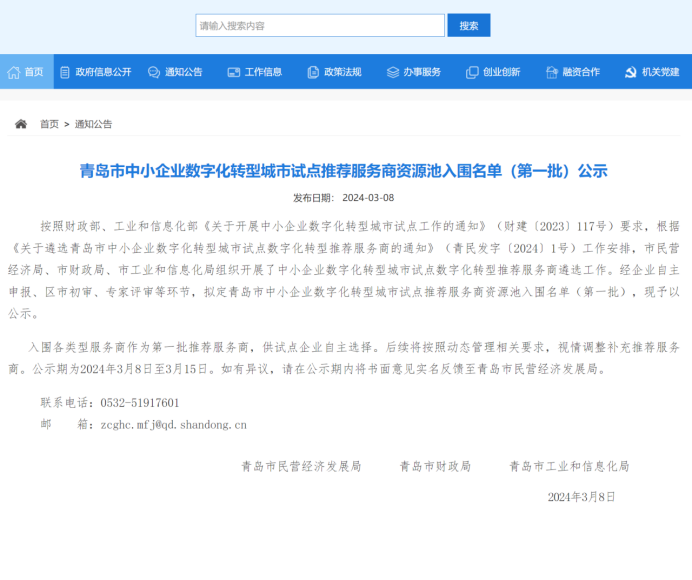
Task: Click the 政府信息公开 document icon
Action: (66, 72)
